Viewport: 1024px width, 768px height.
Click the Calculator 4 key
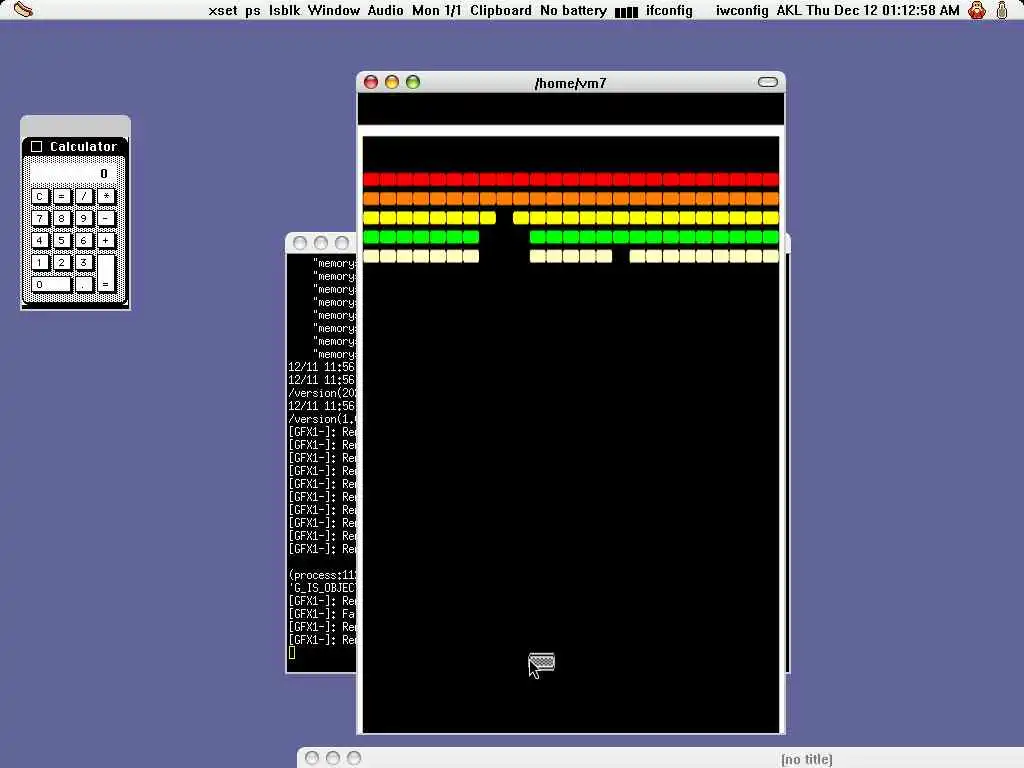click(40, 240)
